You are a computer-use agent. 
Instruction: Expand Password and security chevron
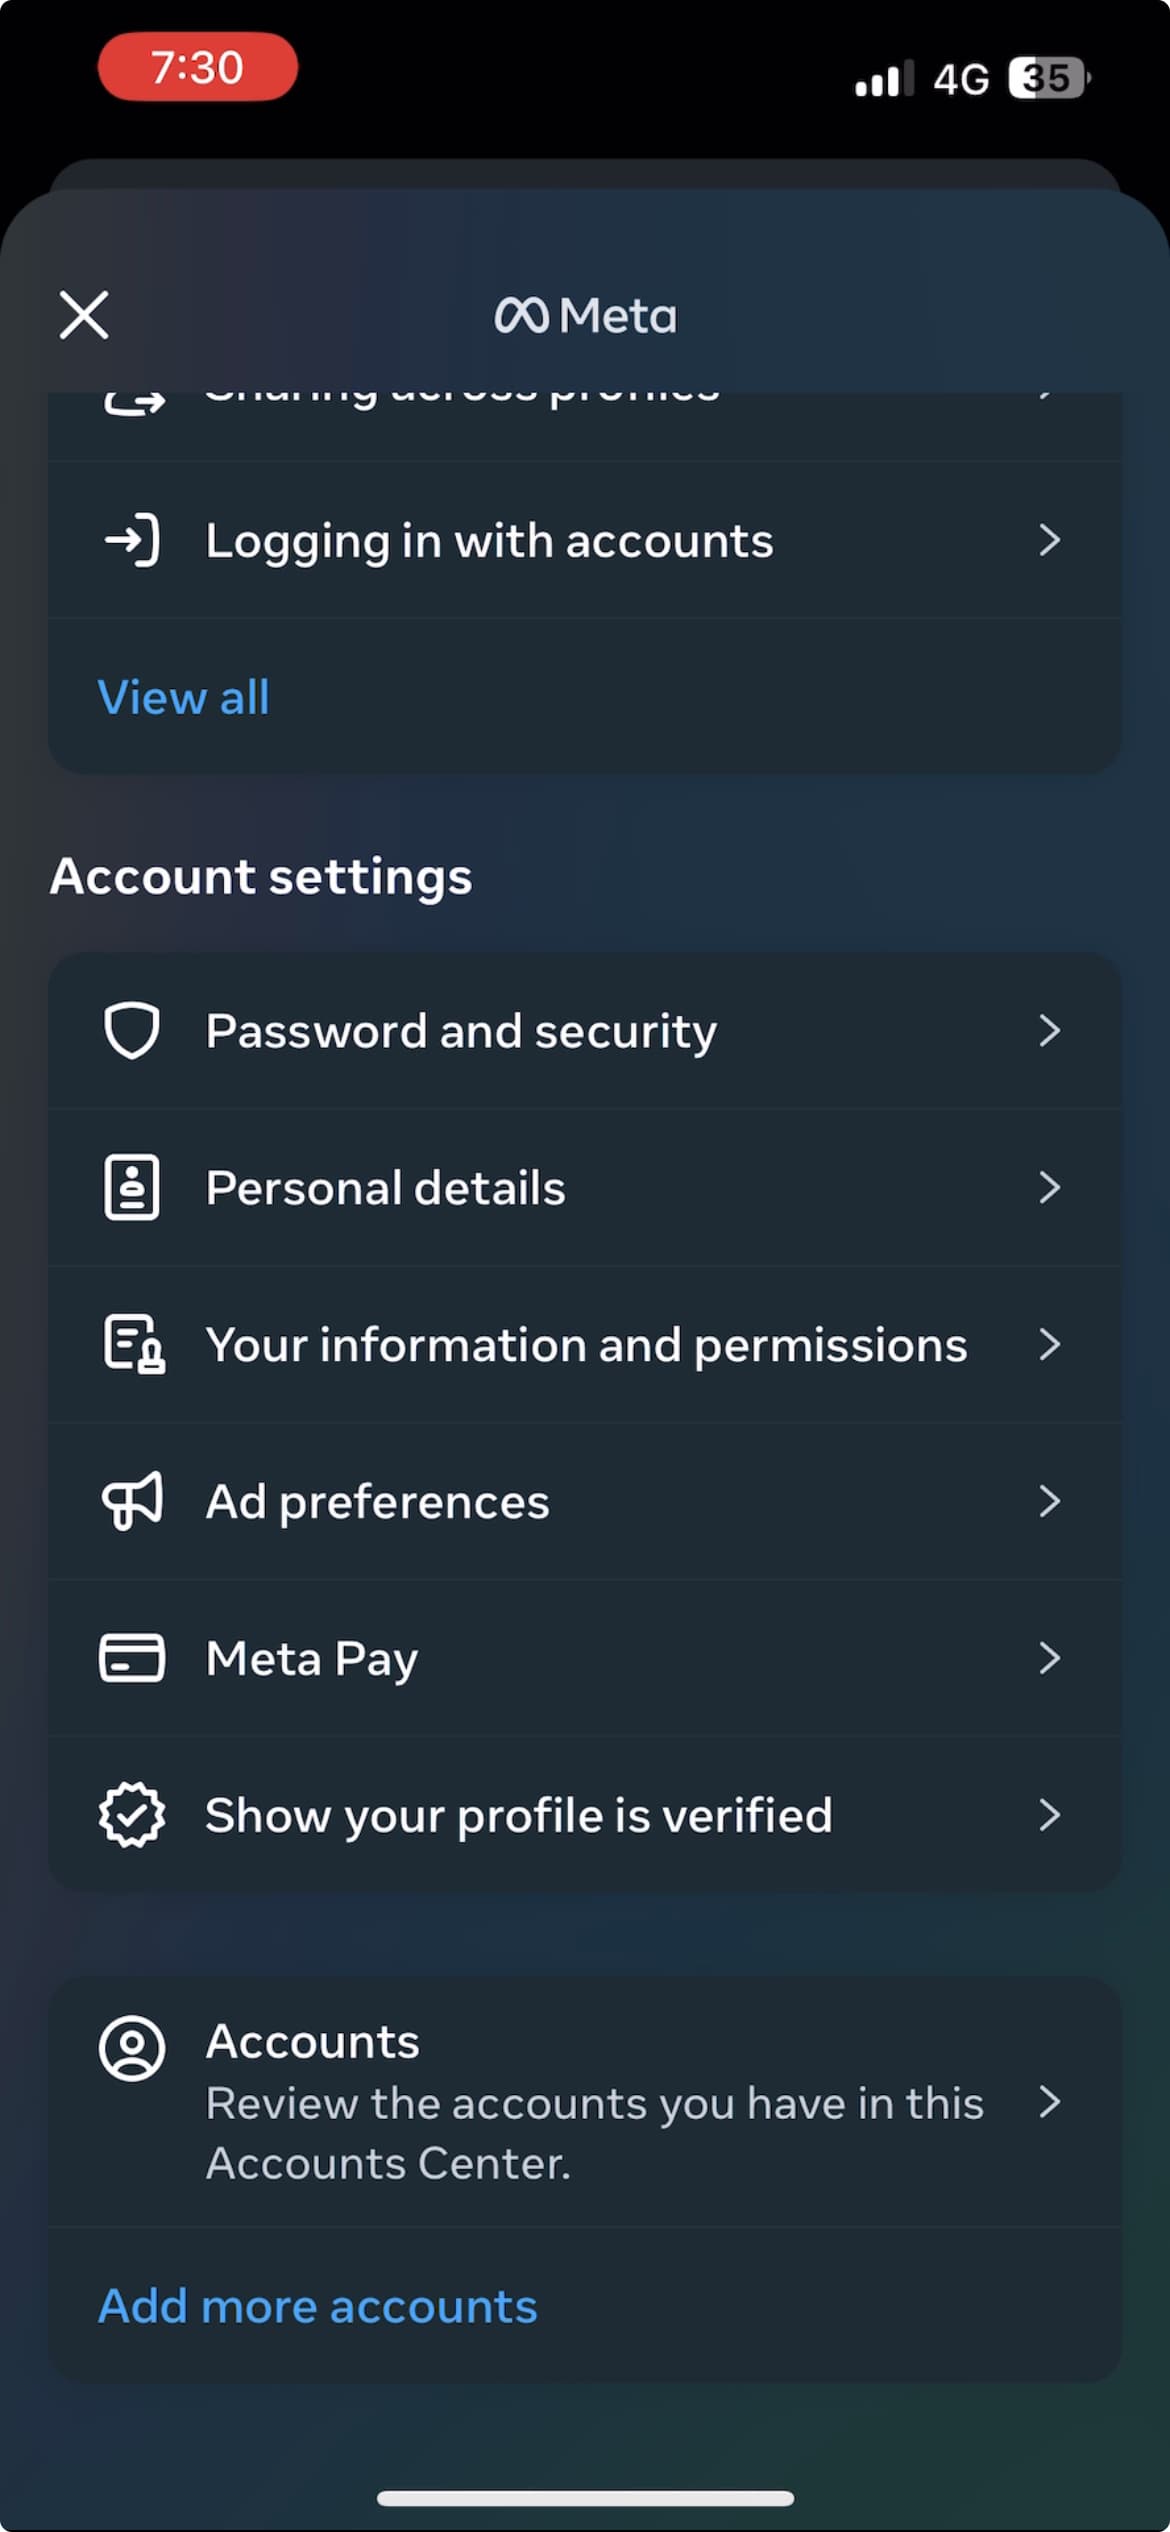coord(1049,1031)
